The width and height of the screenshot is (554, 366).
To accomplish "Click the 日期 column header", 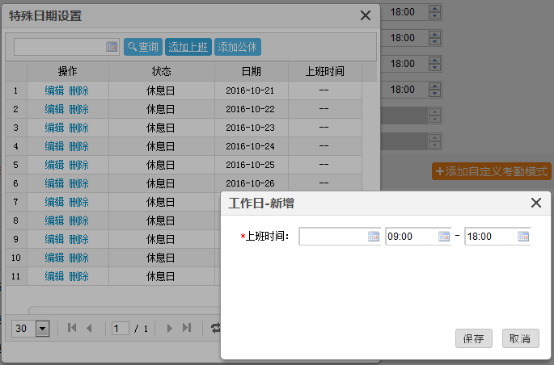I will 252,72.
